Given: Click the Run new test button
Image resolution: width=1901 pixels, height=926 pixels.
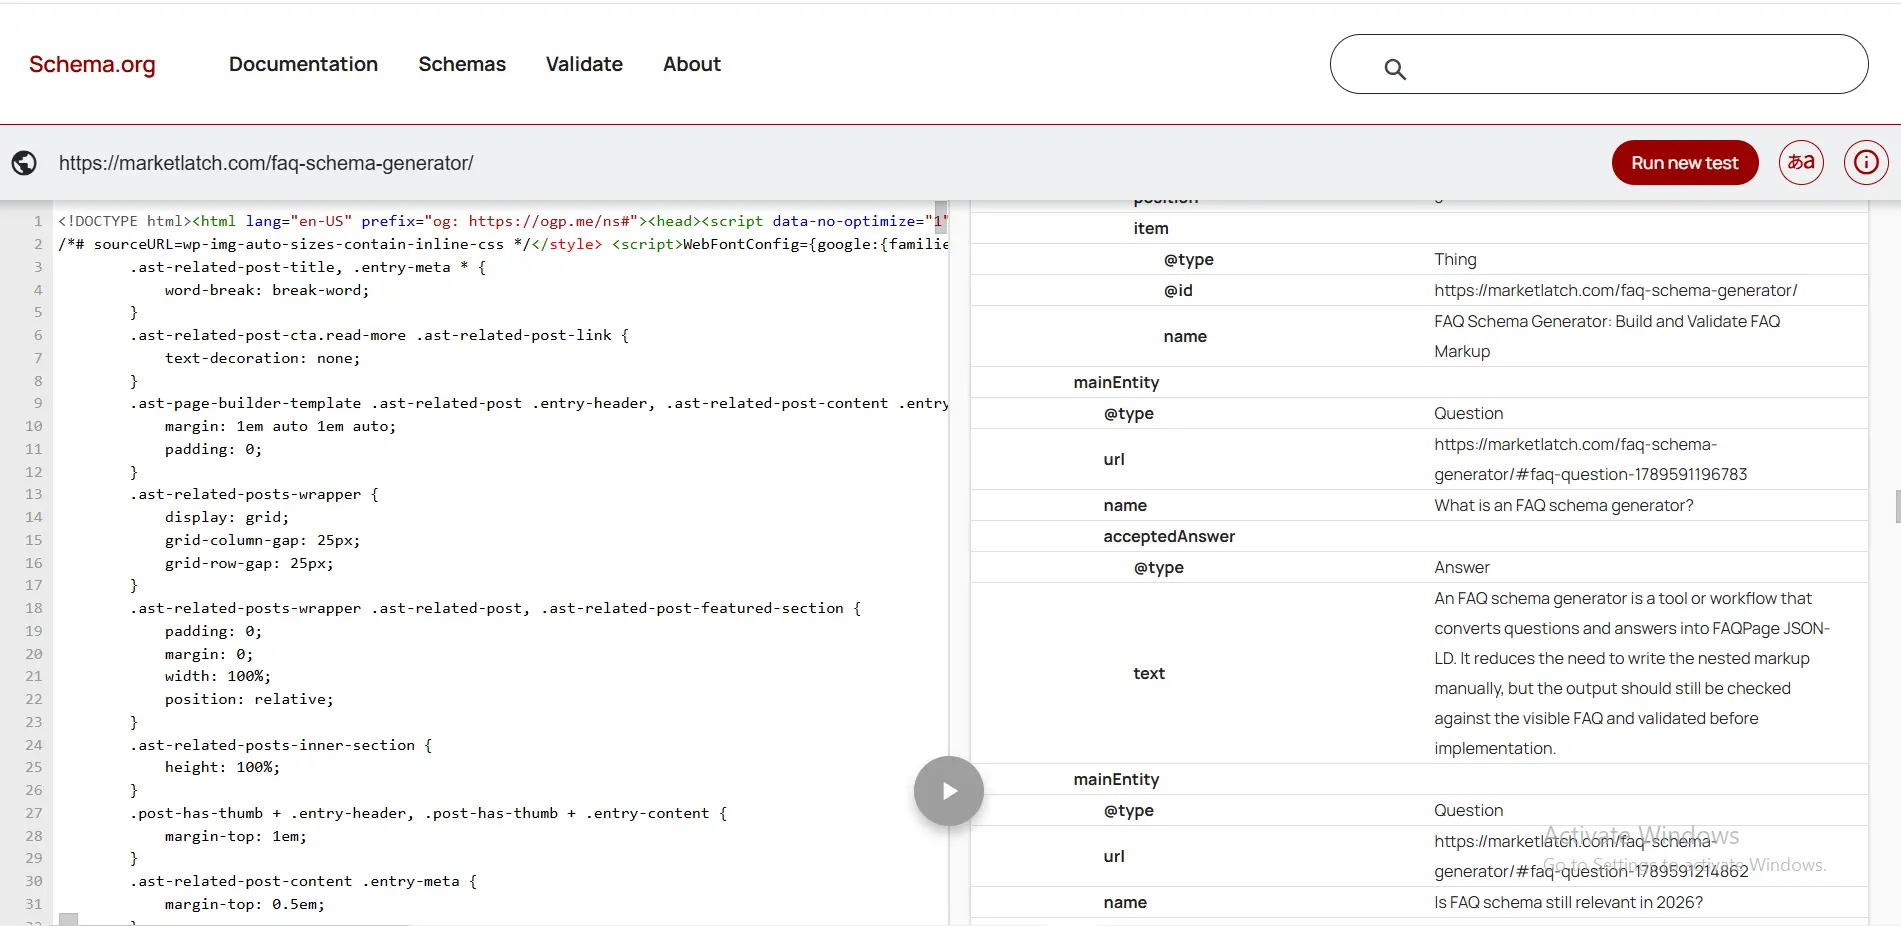Looking at the screenshot, I should (x=1685, y=163).
